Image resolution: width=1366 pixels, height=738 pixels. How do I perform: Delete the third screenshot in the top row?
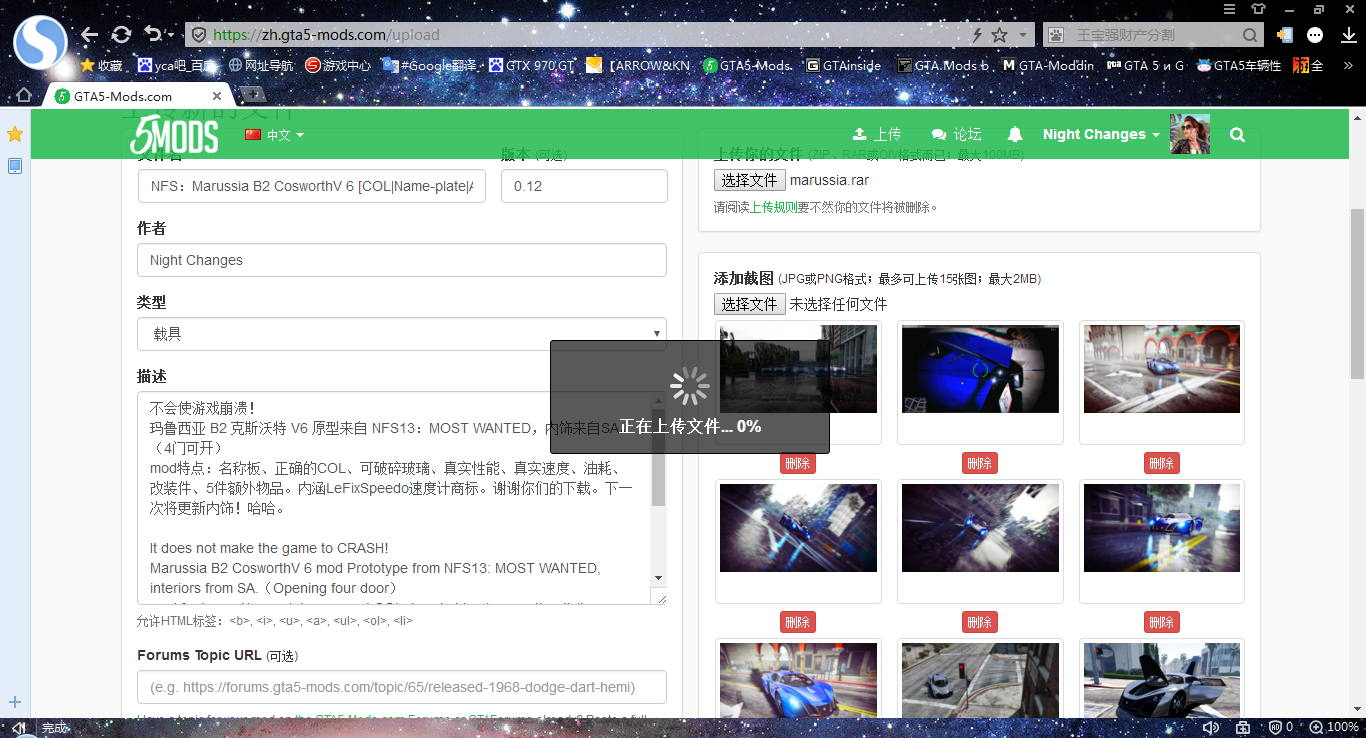1162,463
